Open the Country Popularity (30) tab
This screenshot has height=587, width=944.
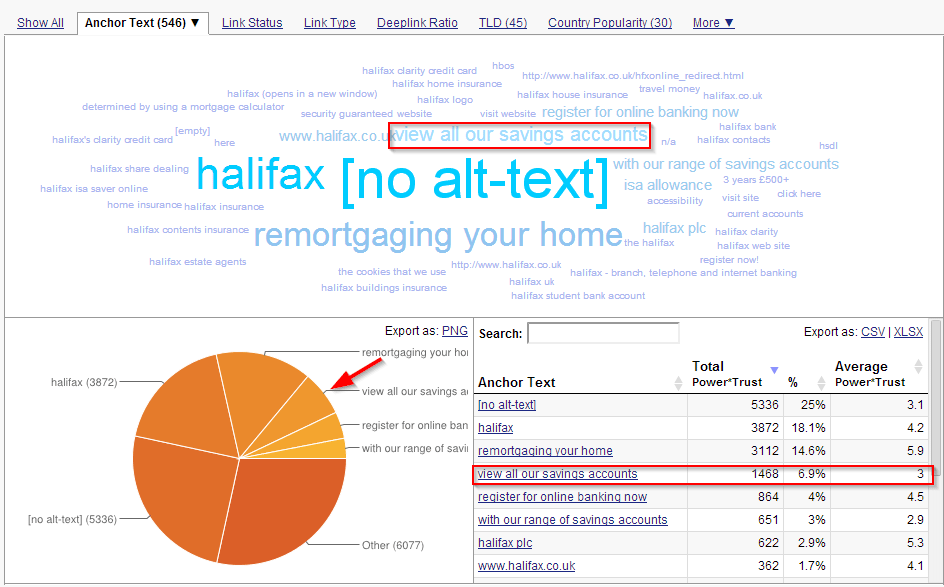[610, 23]
